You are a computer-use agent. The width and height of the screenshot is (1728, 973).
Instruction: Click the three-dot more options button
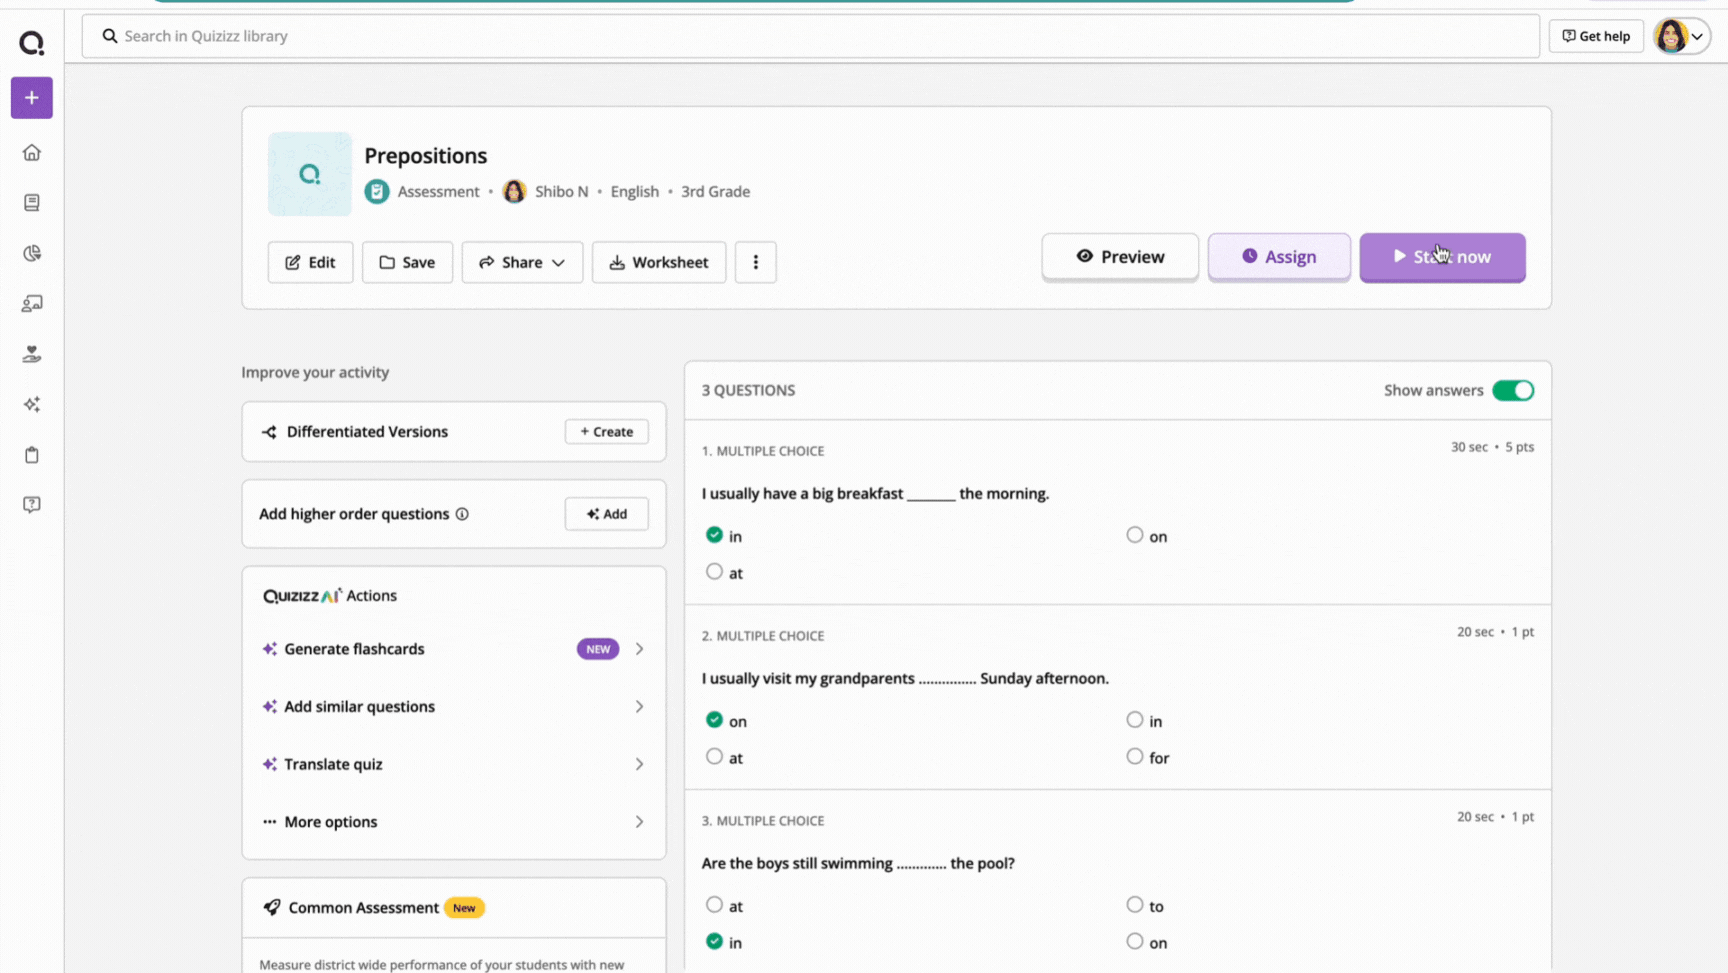[756, 262]
